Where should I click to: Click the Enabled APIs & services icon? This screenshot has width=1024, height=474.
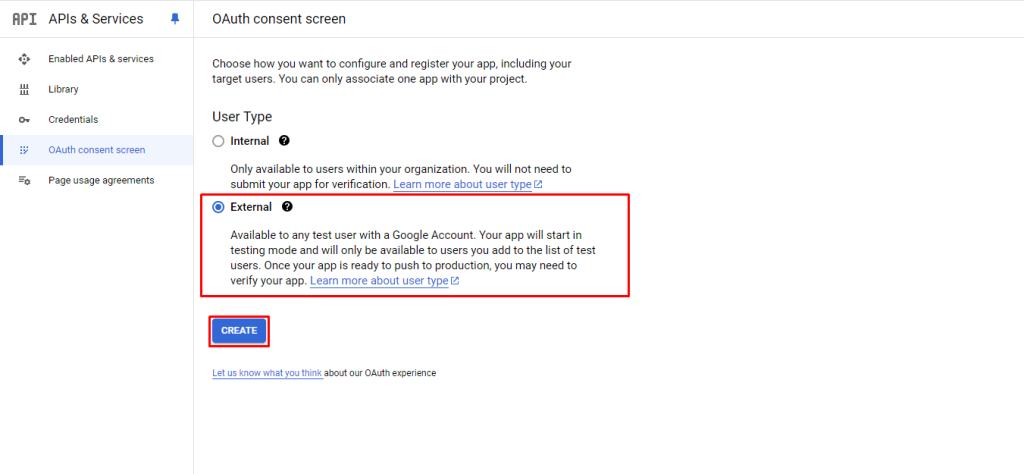click(x=24, y=59)
